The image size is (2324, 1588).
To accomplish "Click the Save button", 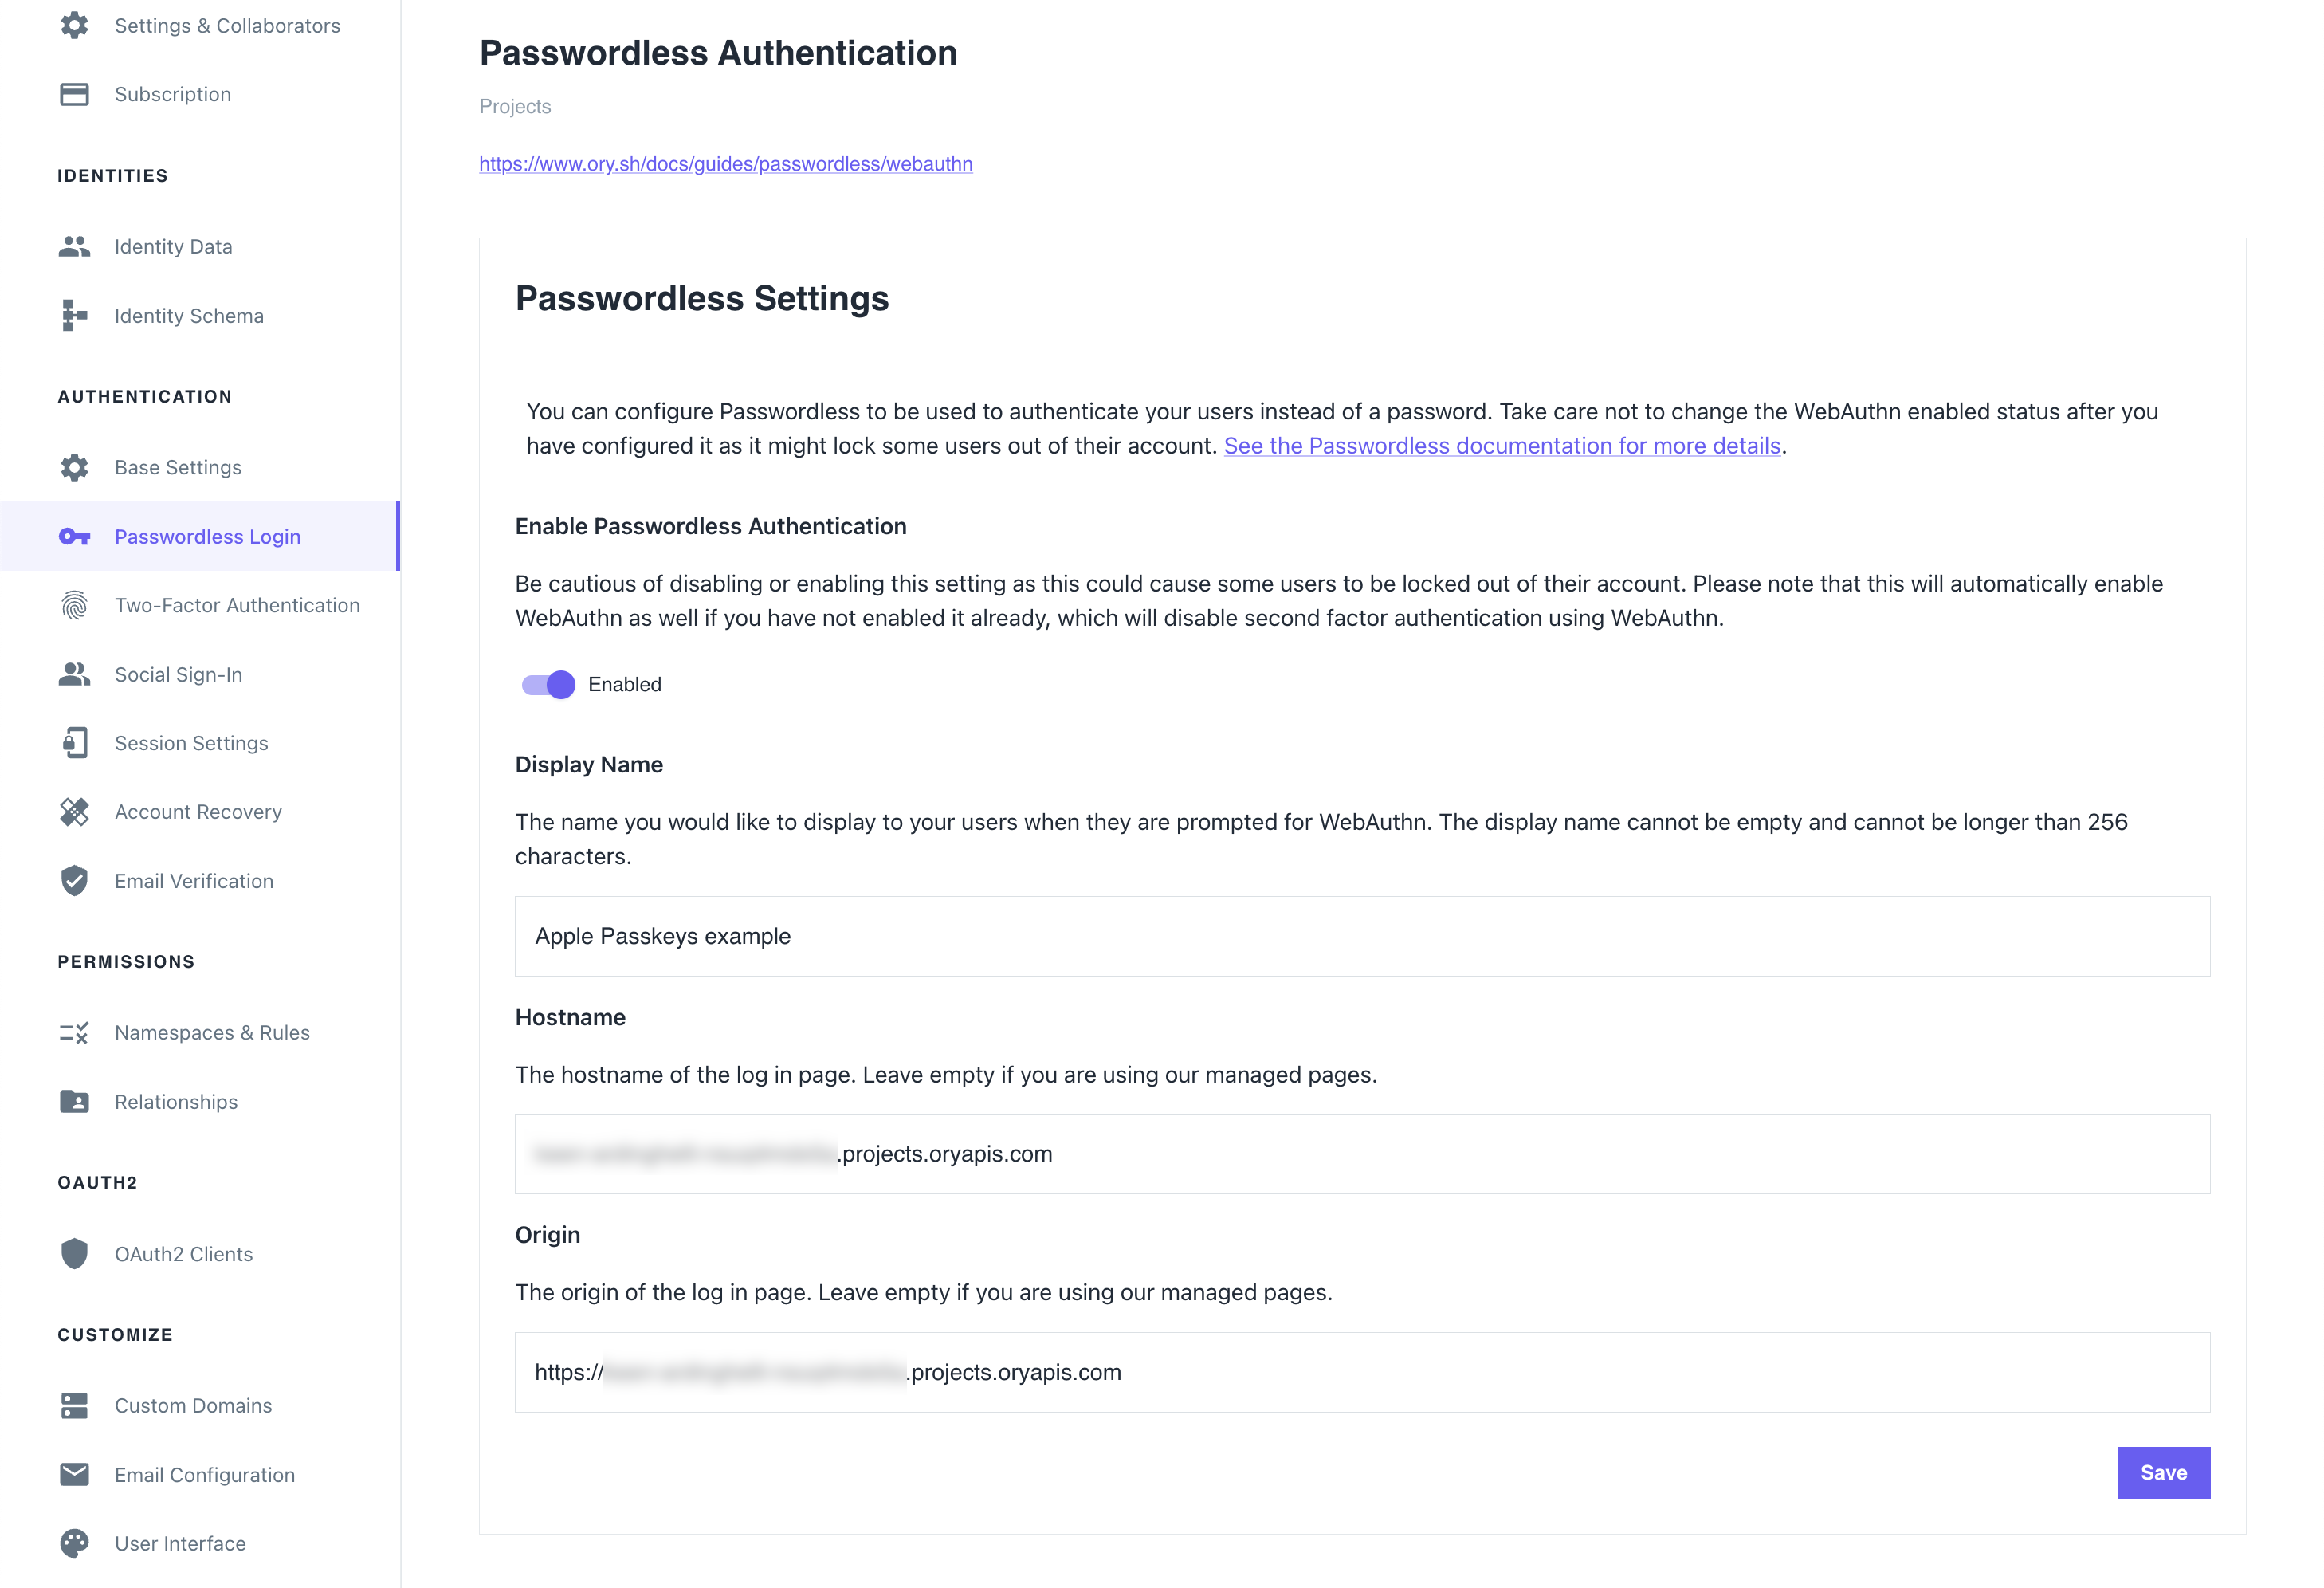I will tap(2163, 1472).
